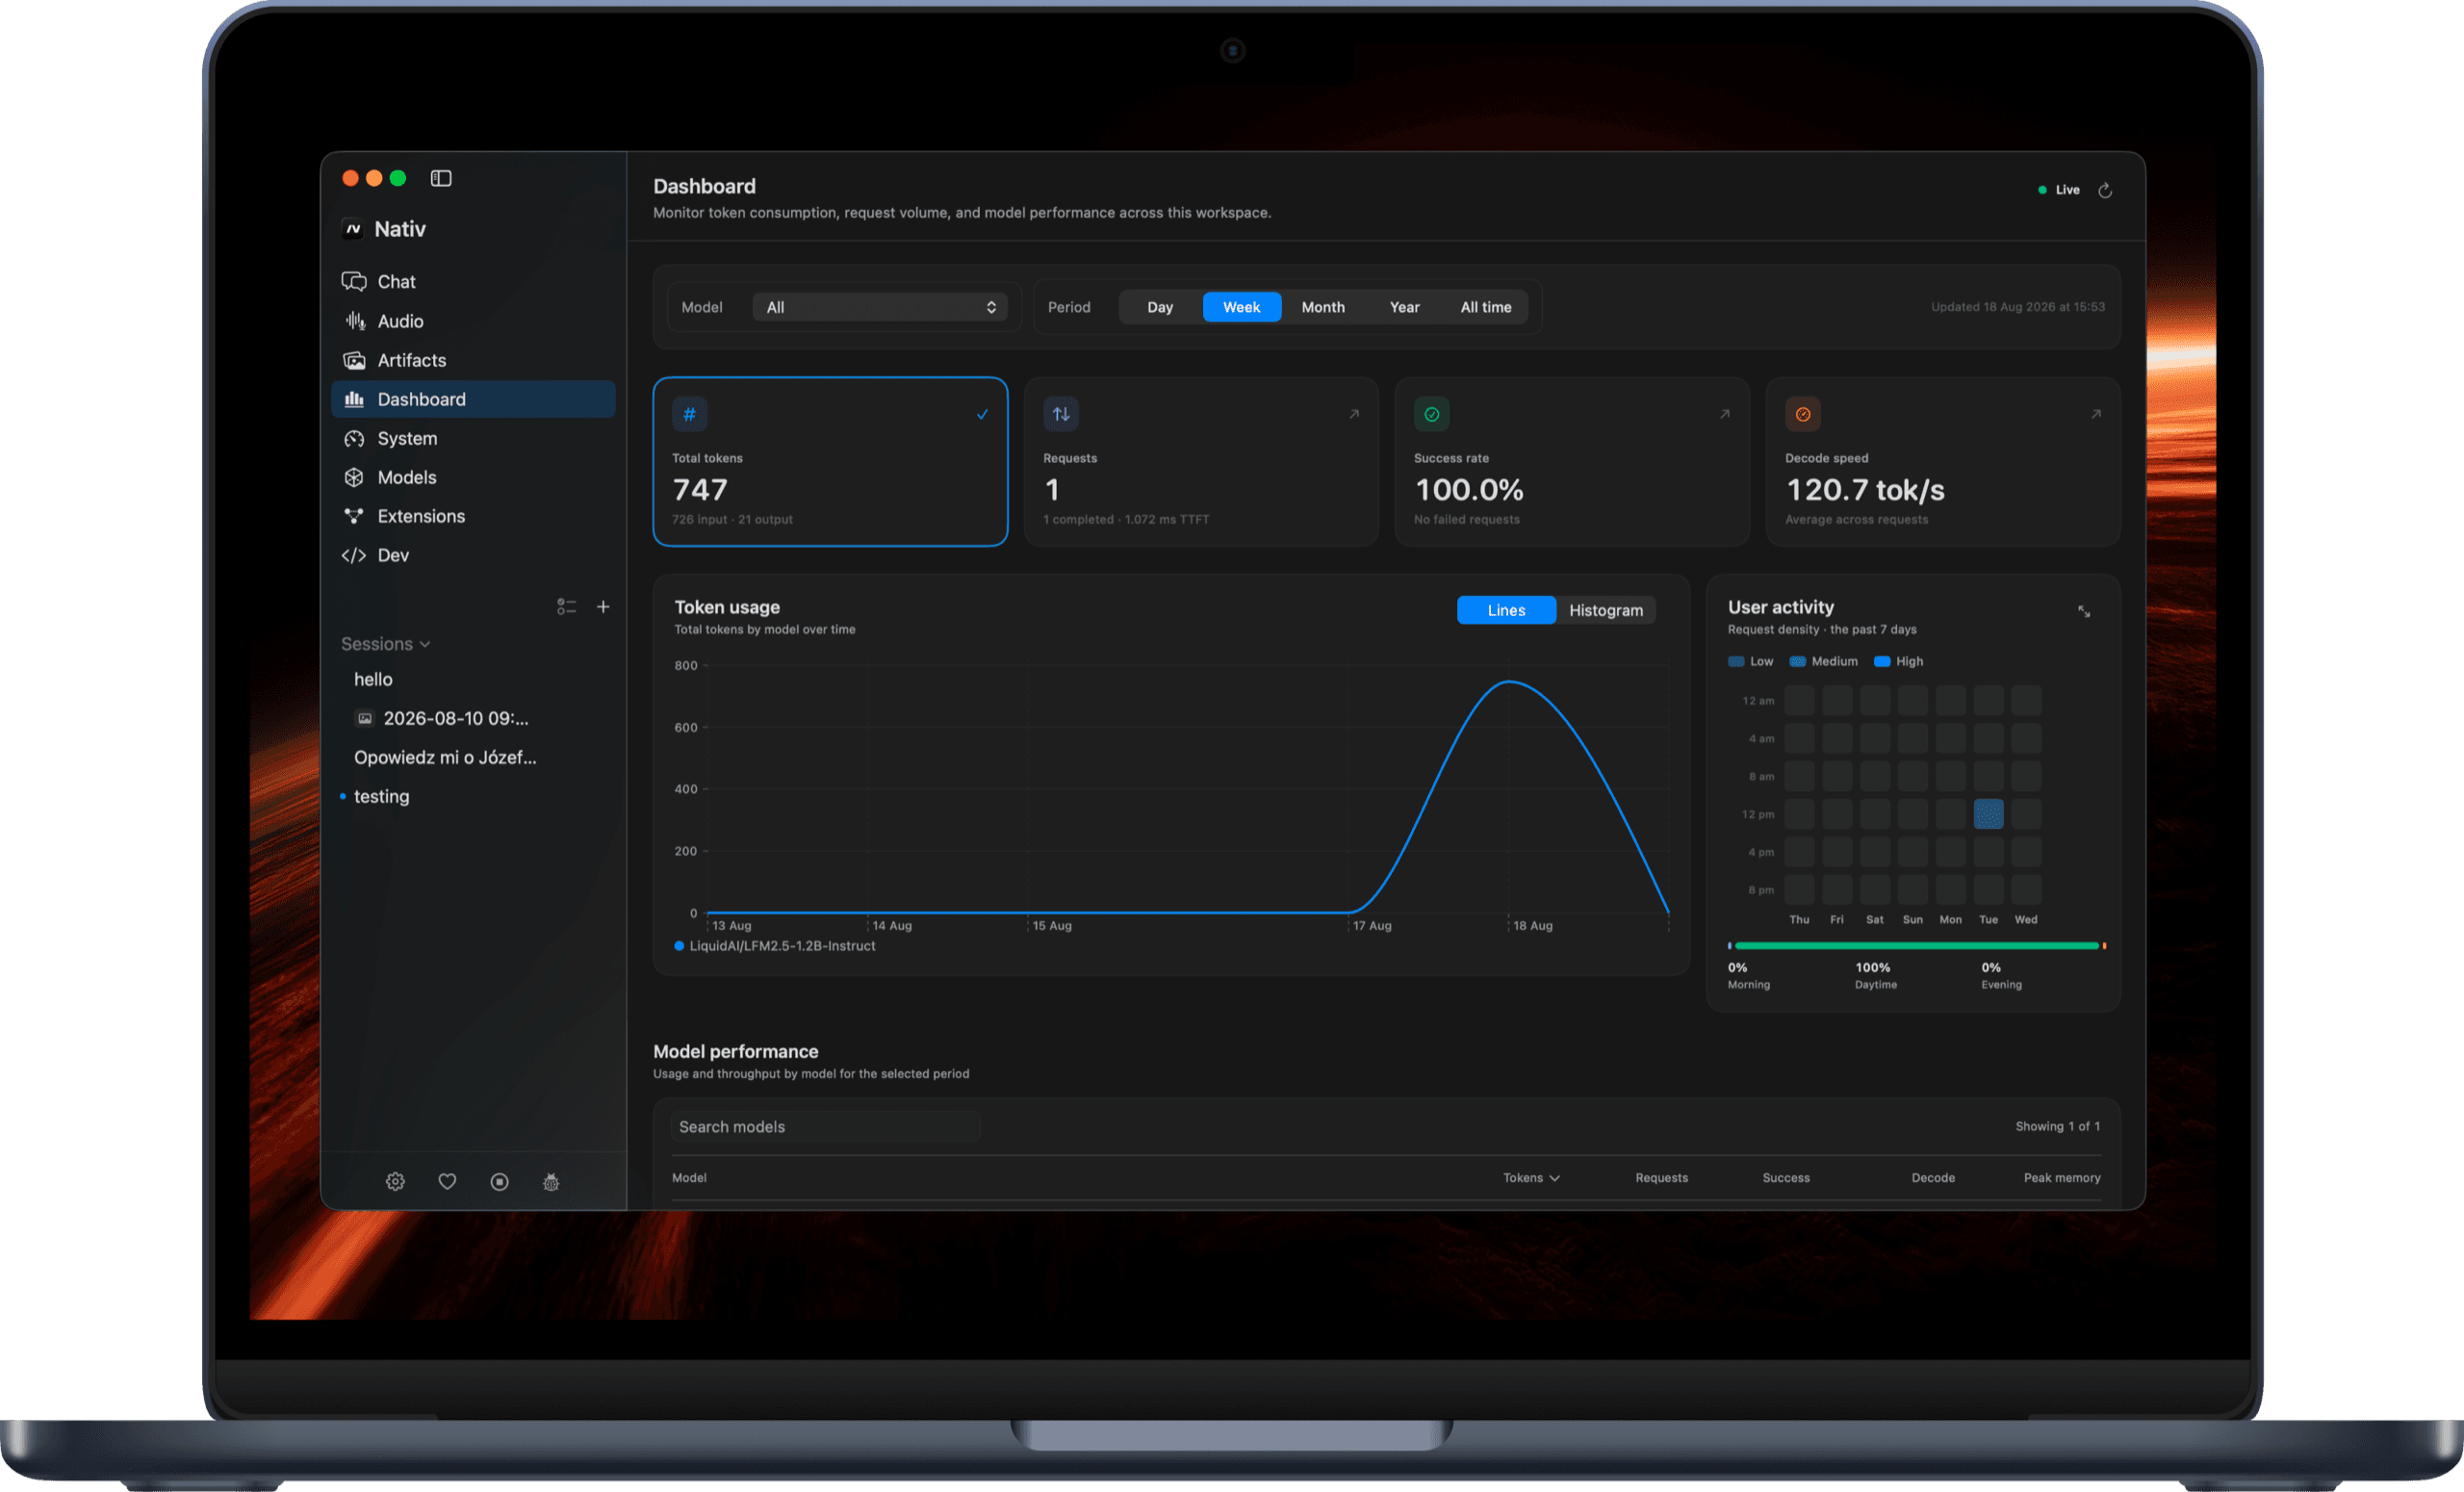
Task: Click the heart icon at sidebar bottom
Action: [x=447, y=1182]
